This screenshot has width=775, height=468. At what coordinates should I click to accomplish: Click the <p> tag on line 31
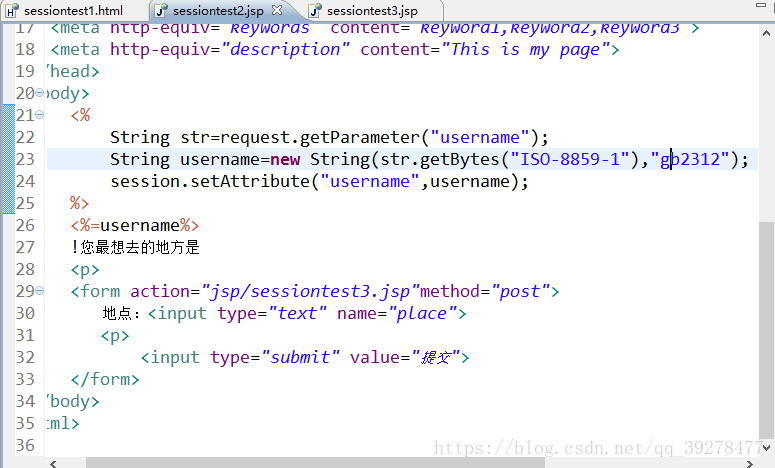coord(115,335)
